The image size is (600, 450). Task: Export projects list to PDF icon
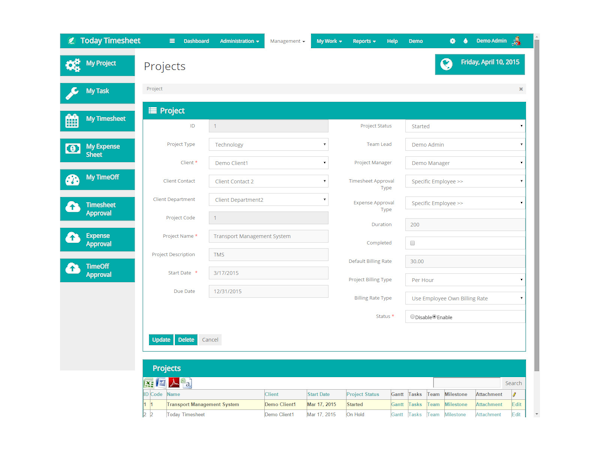[x=173, y=383]
